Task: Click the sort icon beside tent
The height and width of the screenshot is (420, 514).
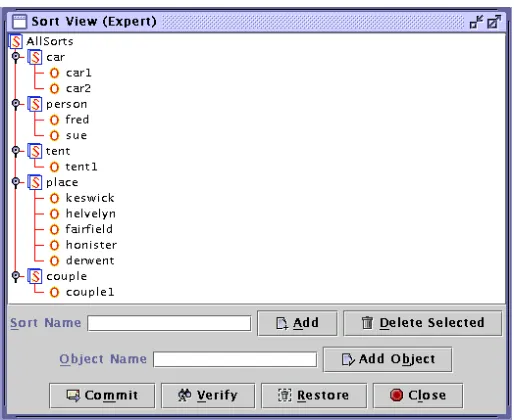Action: [35, 151]
